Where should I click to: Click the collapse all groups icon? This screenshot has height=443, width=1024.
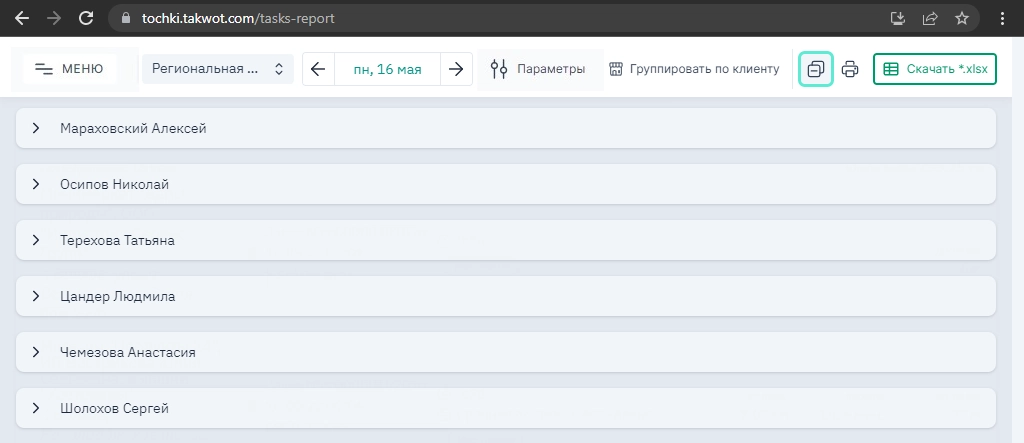point(815,69)
